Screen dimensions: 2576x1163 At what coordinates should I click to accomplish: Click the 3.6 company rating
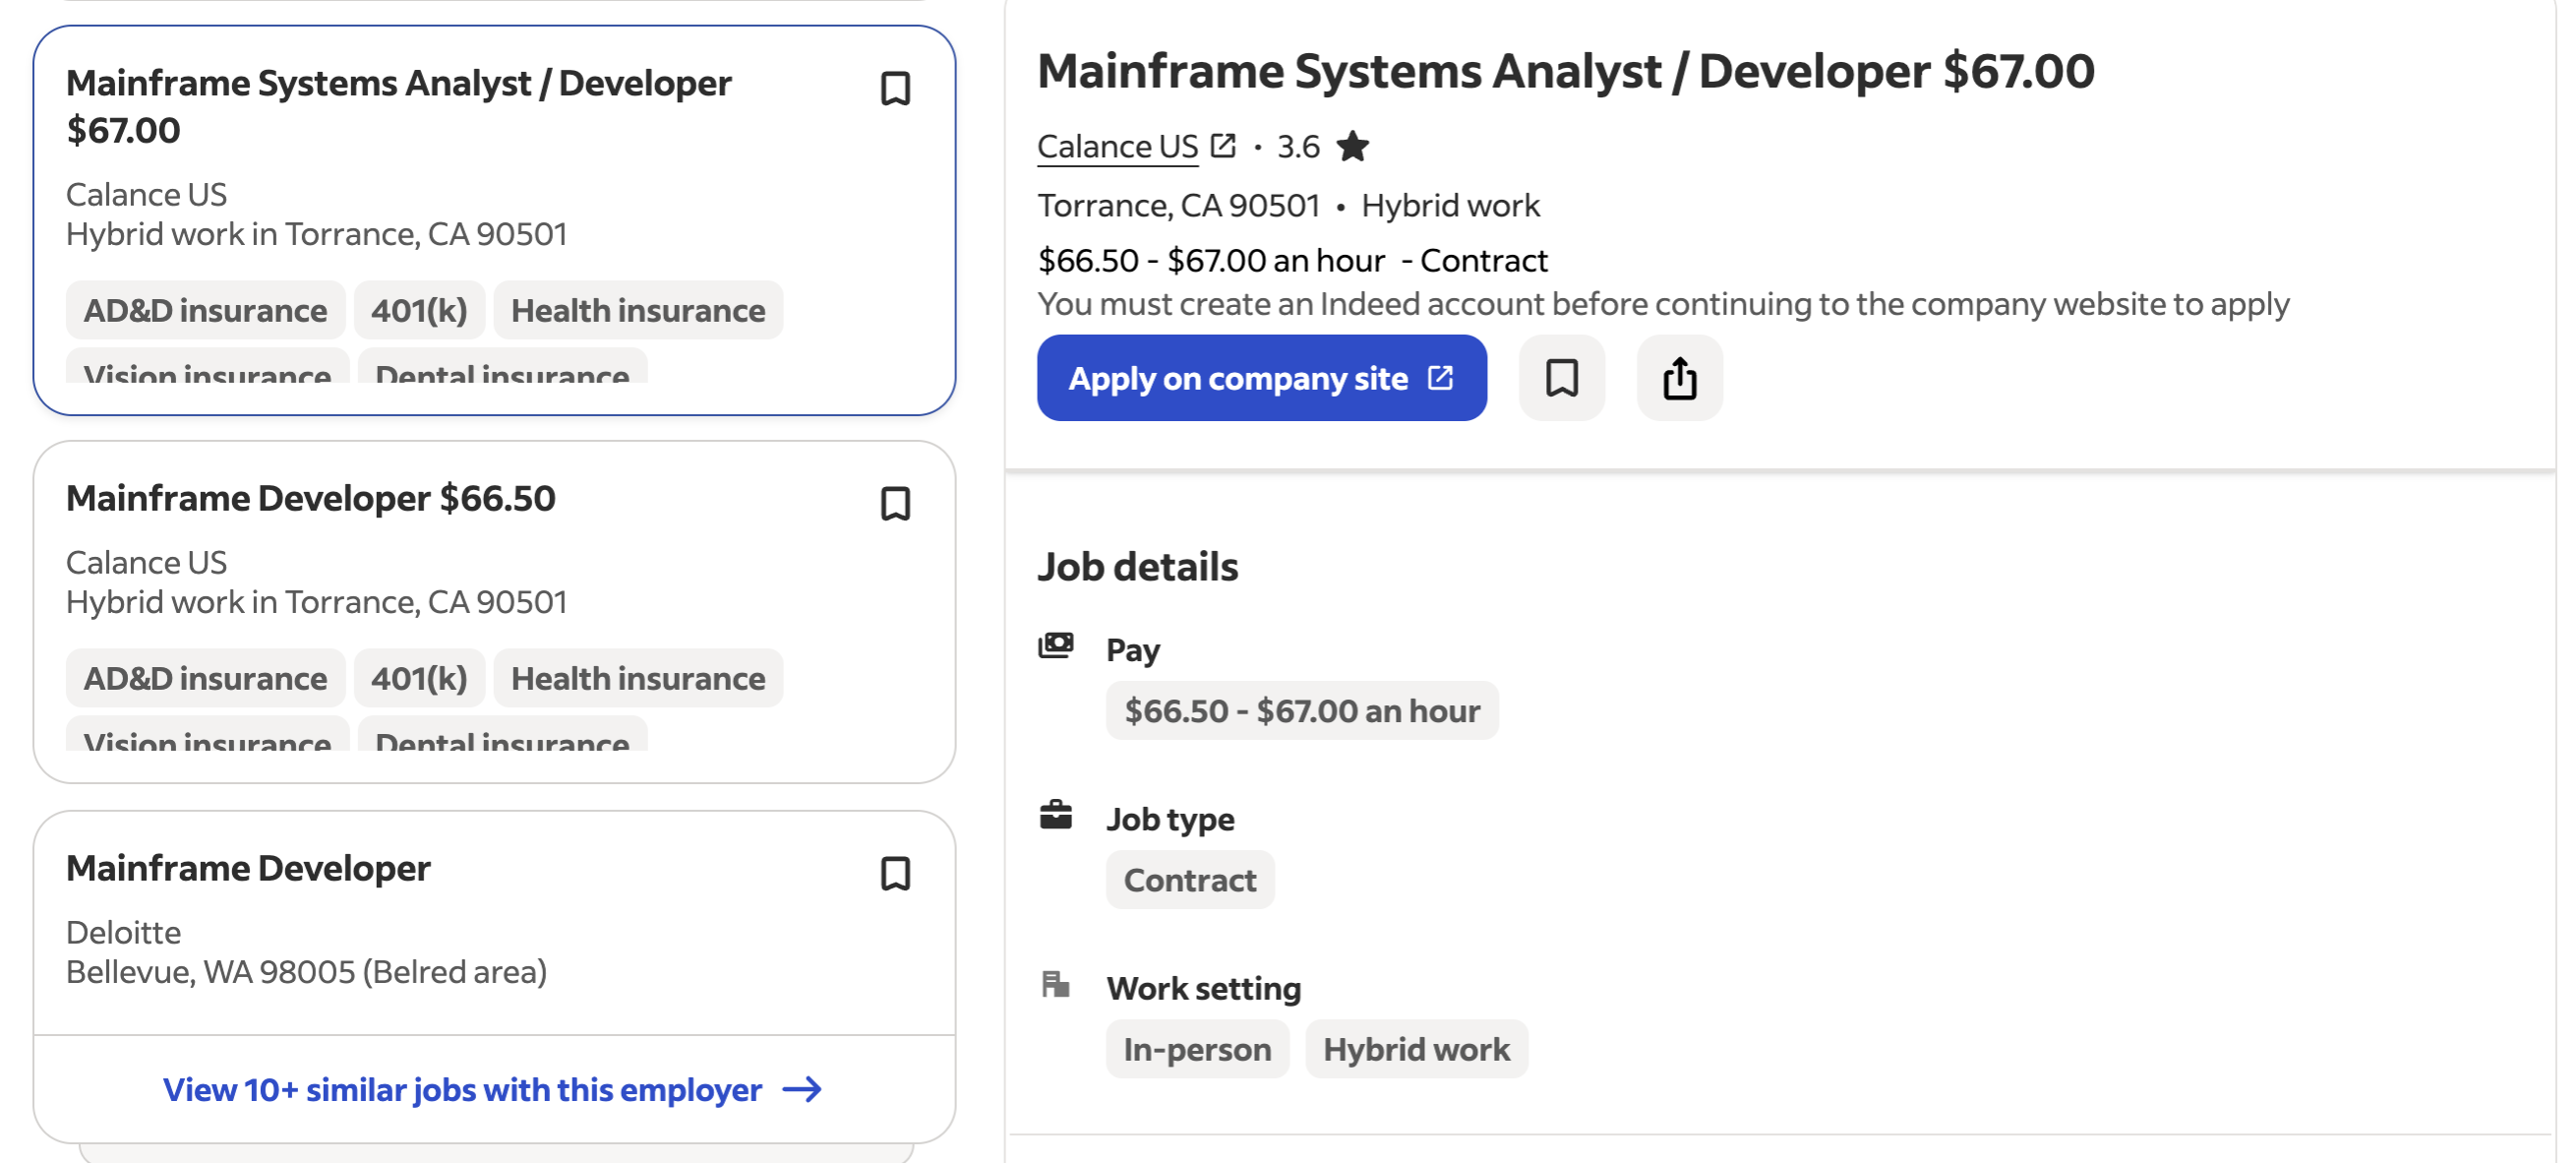point(1298,146)
